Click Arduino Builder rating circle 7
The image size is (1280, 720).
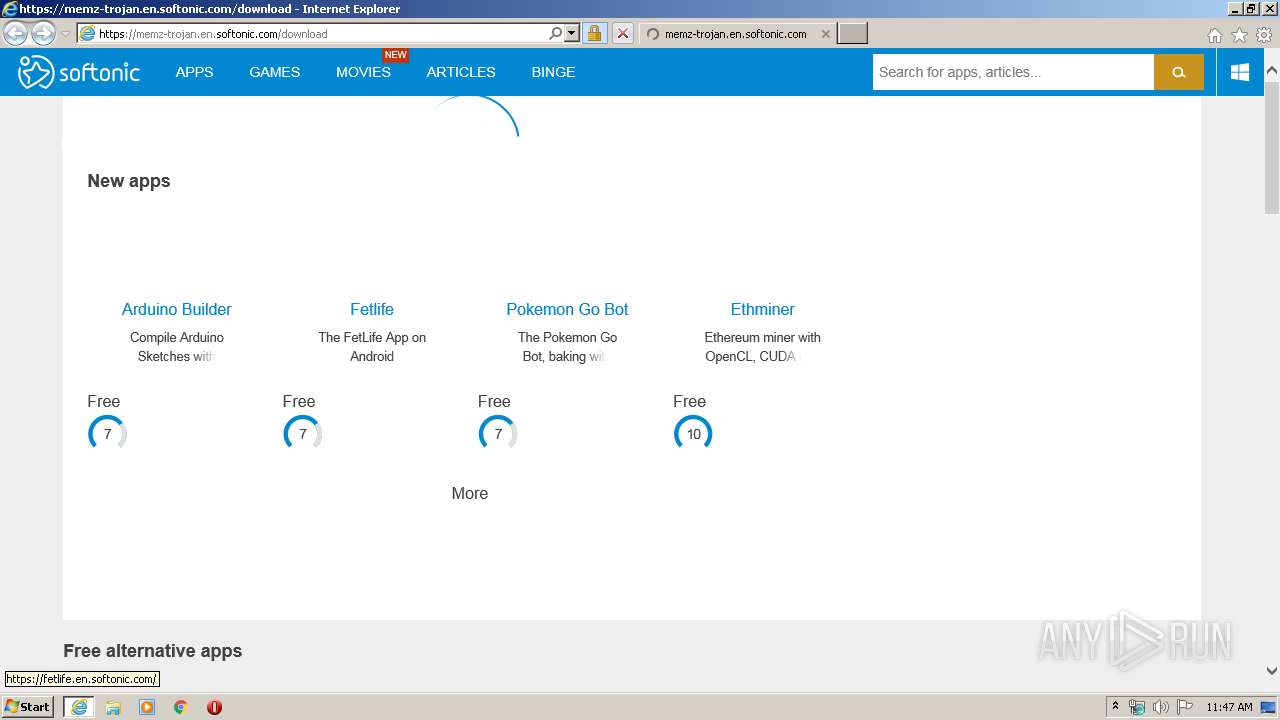click(107, 434)
